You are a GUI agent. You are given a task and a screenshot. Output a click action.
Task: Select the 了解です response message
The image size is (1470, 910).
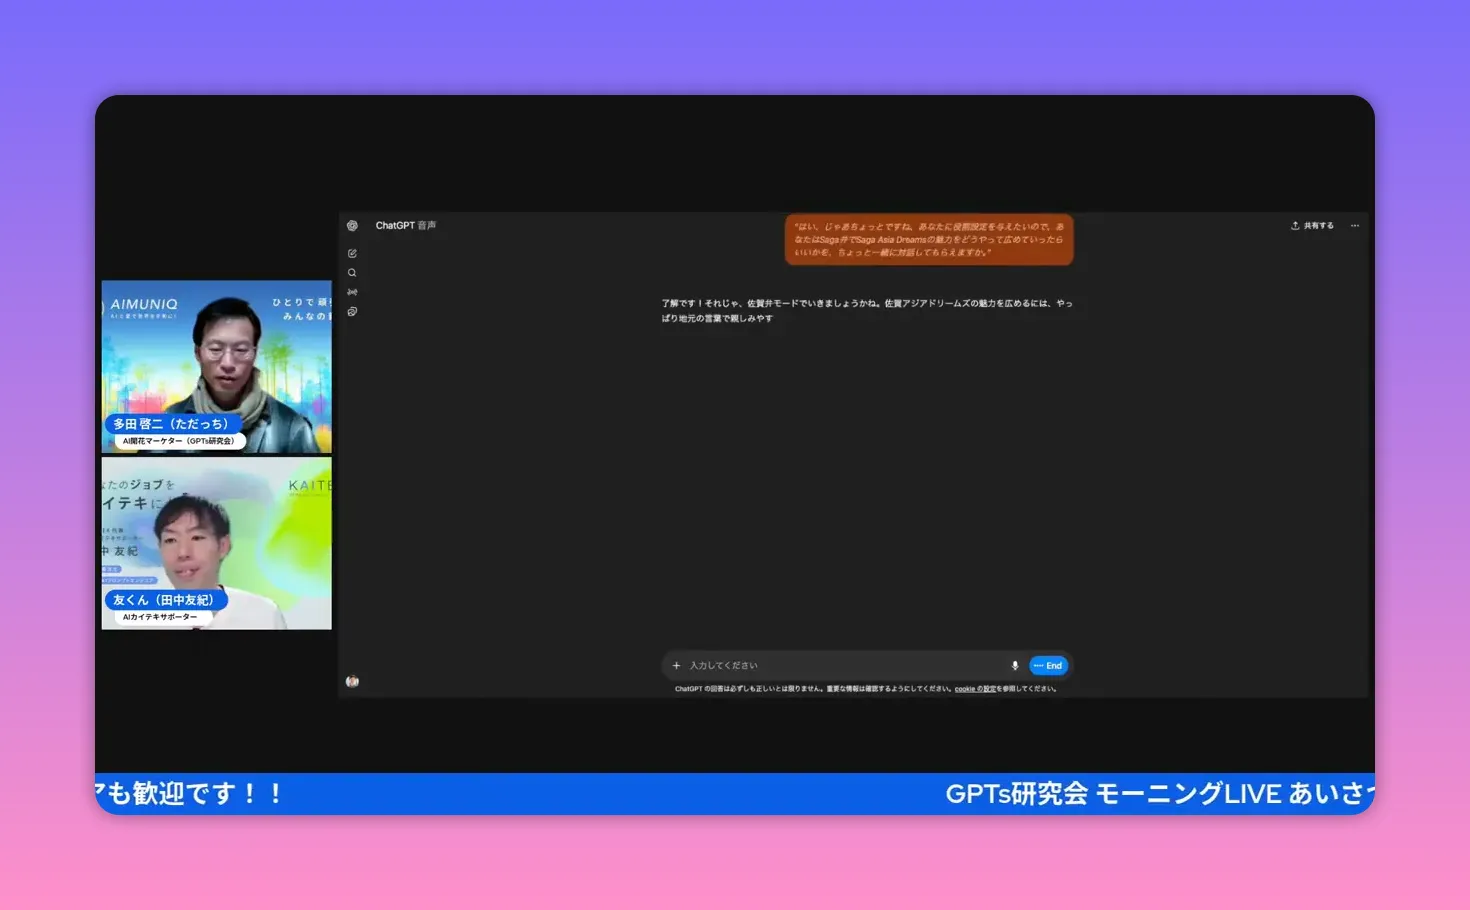(x=866, y=310)
